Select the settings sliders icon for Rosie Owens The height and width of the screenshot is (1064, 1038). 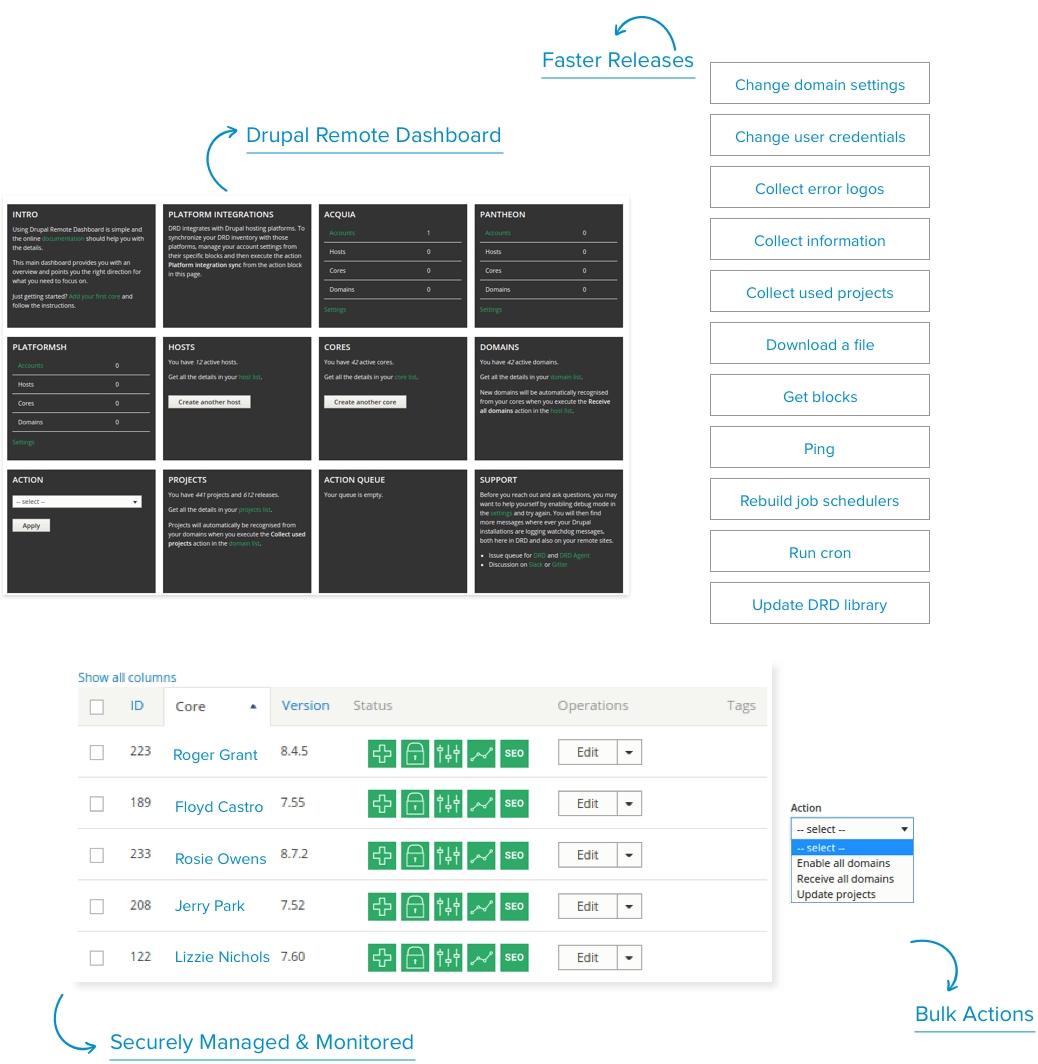448,855
